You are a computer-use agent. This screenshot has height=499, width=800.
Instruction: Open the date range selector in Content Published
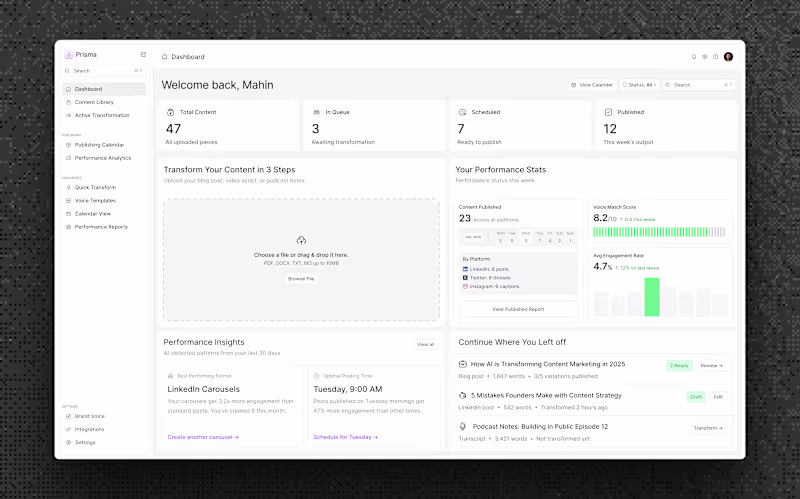[x=473, y=237]
